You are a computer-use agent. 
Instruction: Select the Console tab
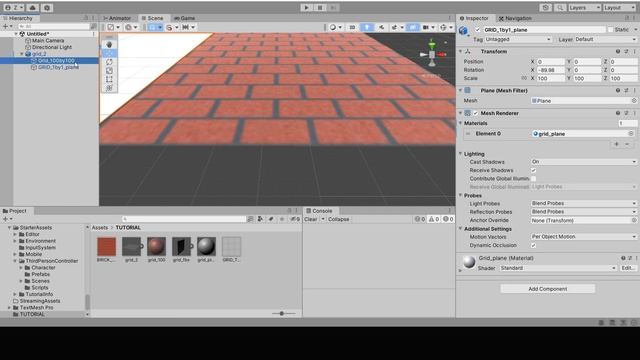click(x=319, y=211)
